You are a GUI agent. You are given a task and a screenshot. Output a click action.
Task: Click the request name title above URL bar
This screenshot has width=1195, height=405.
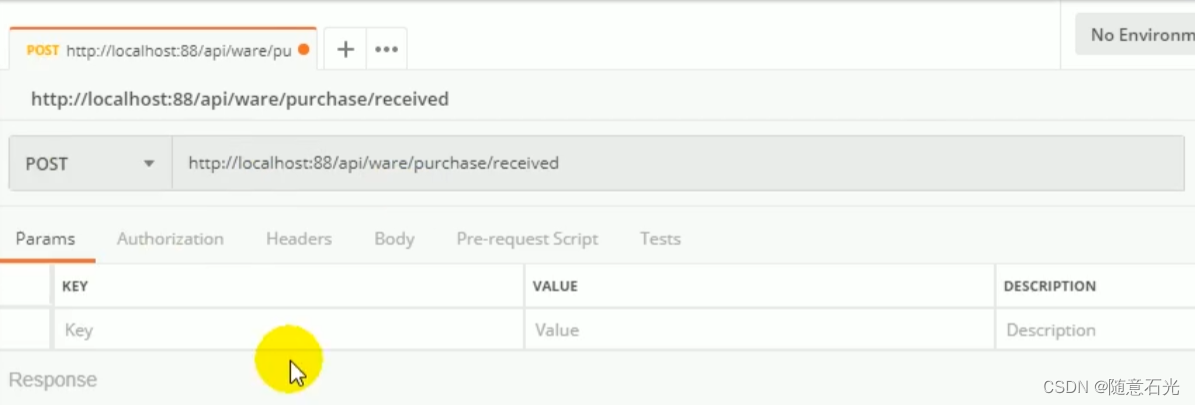click(x=239, y=99)
